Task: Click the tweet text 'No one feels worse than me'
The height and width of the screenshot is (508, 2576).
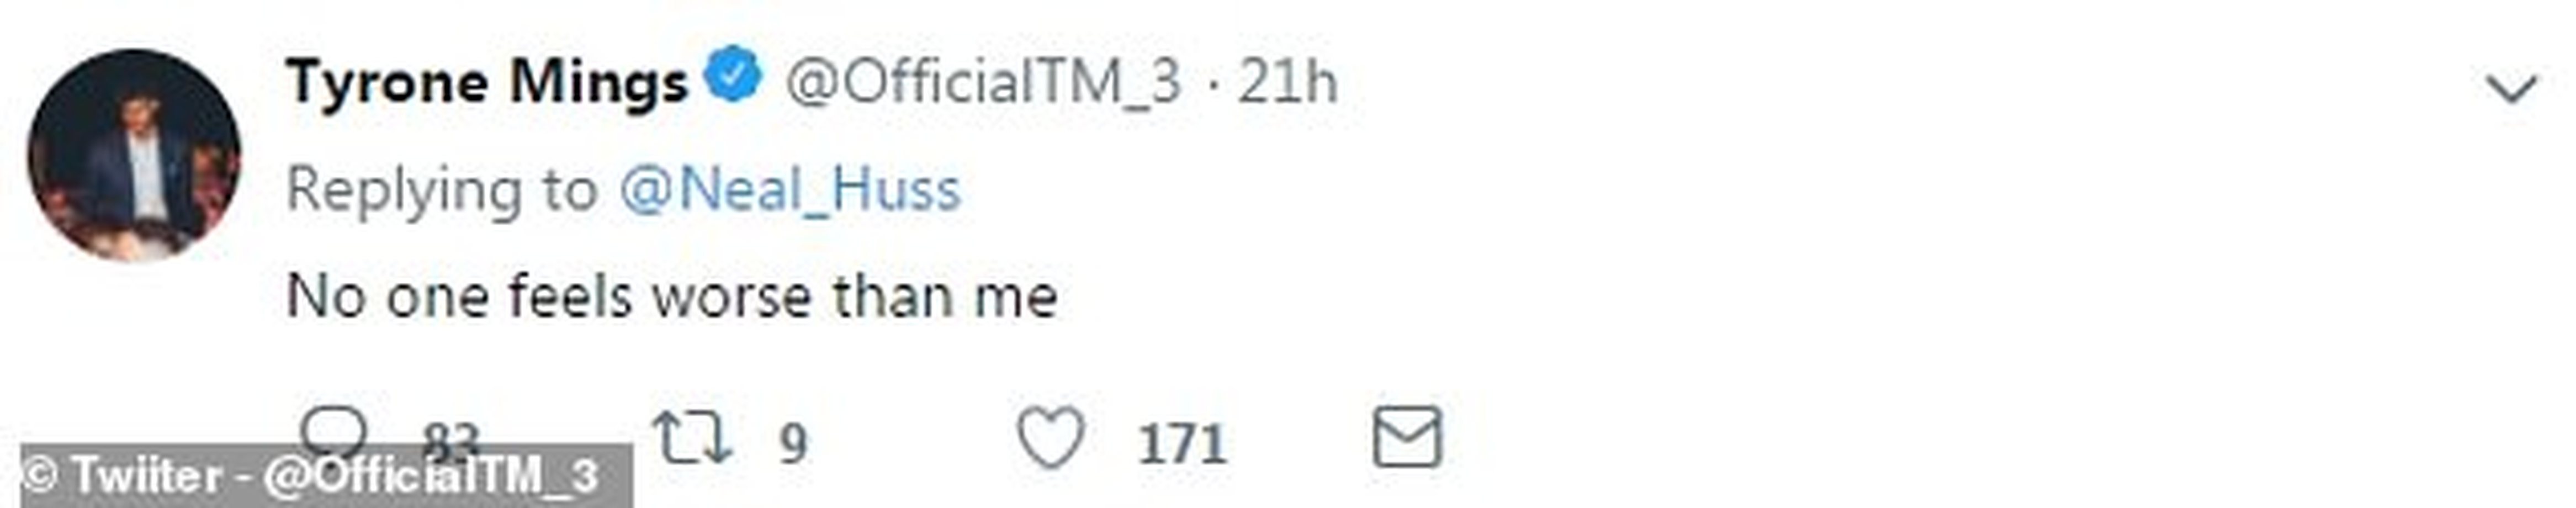Action: point(672,297)
